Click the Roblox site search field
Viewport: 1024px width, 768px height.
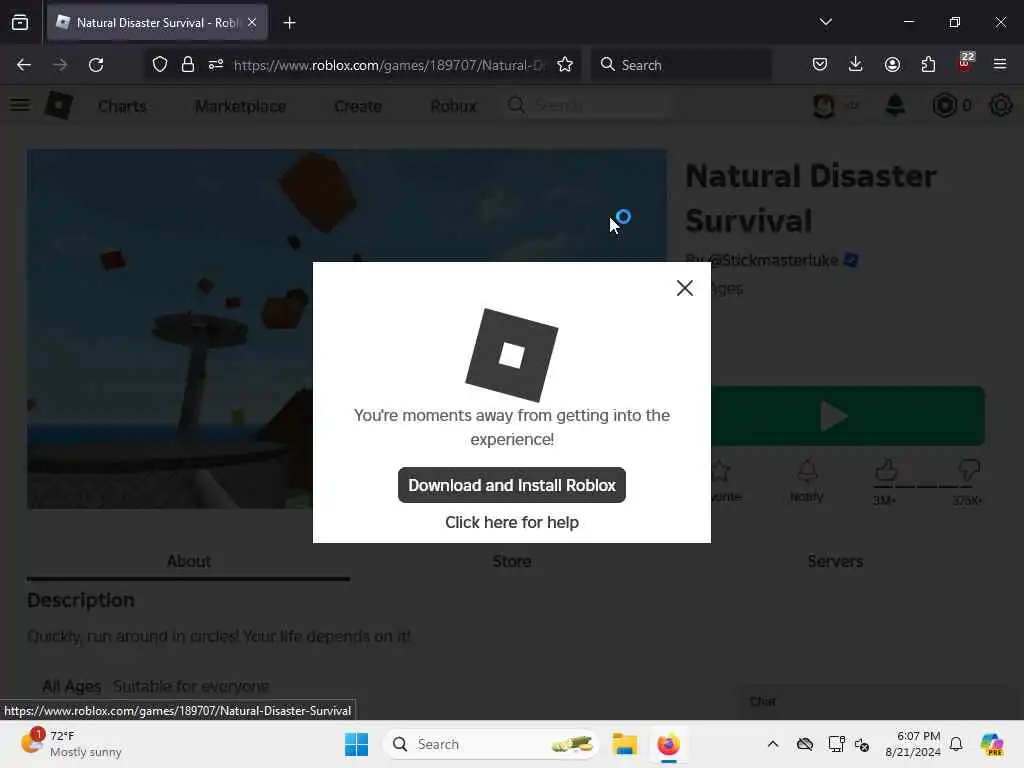588,105
